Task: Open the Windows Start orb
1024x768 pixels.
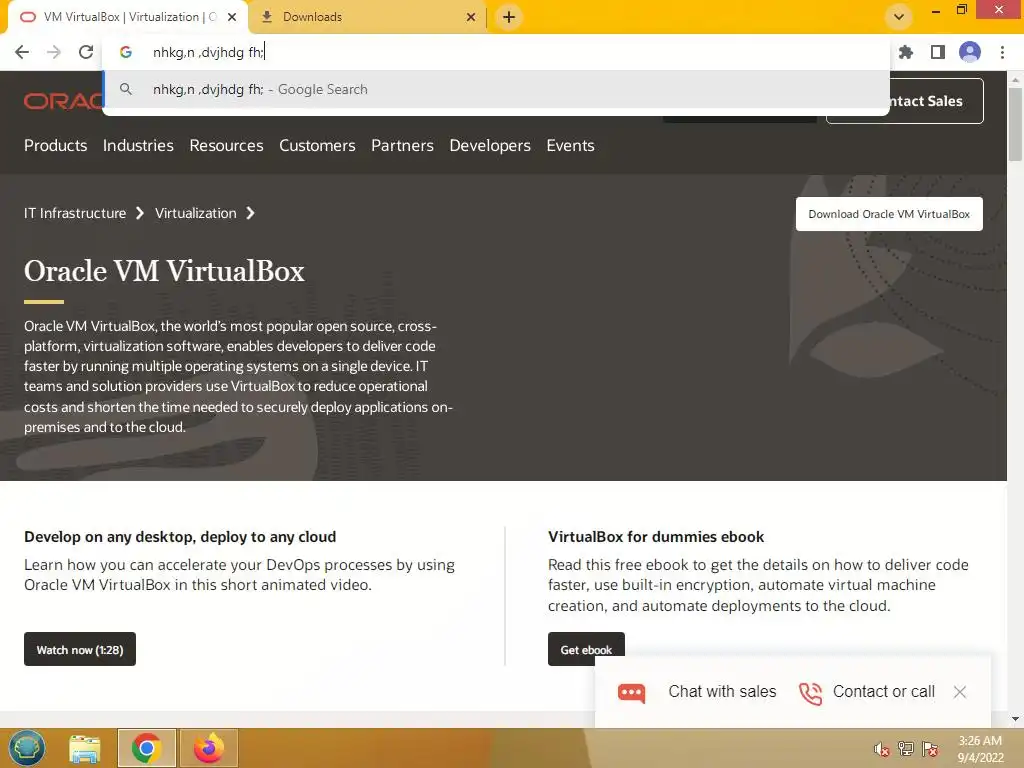Action: [x=27, y=748]
